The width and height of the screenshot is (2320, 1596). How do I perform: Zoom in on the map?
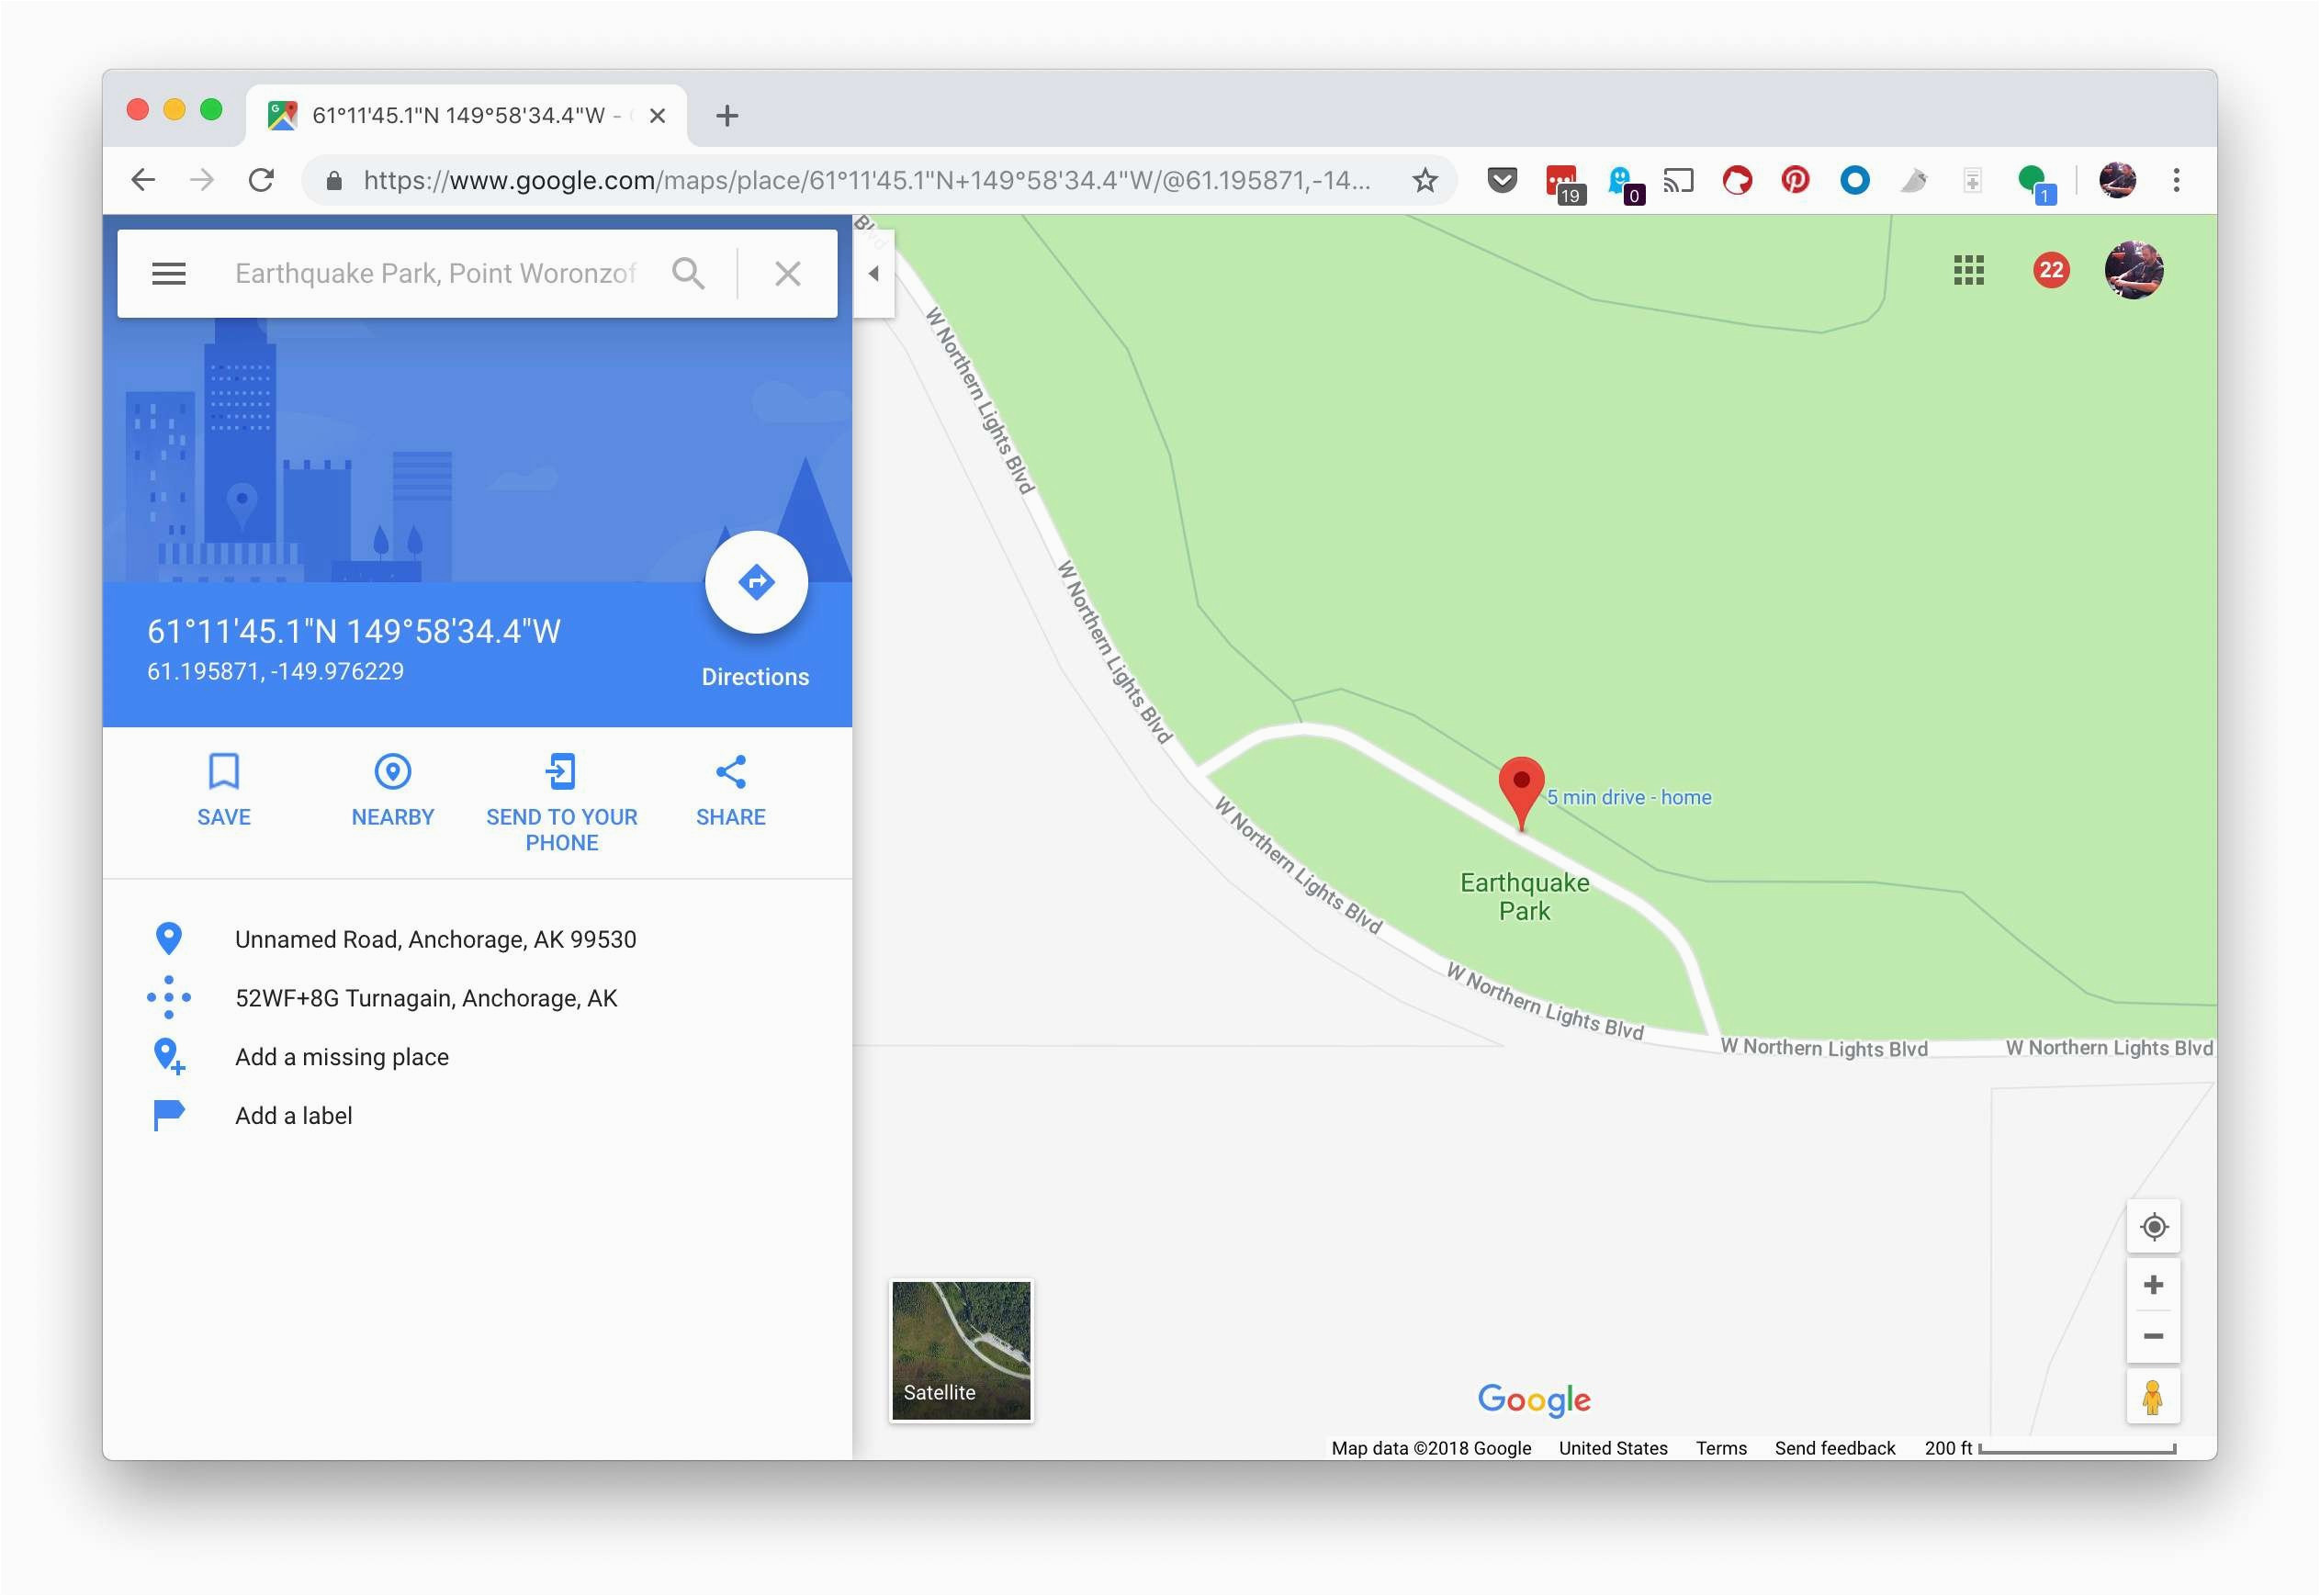(x=2153, y=1285)
